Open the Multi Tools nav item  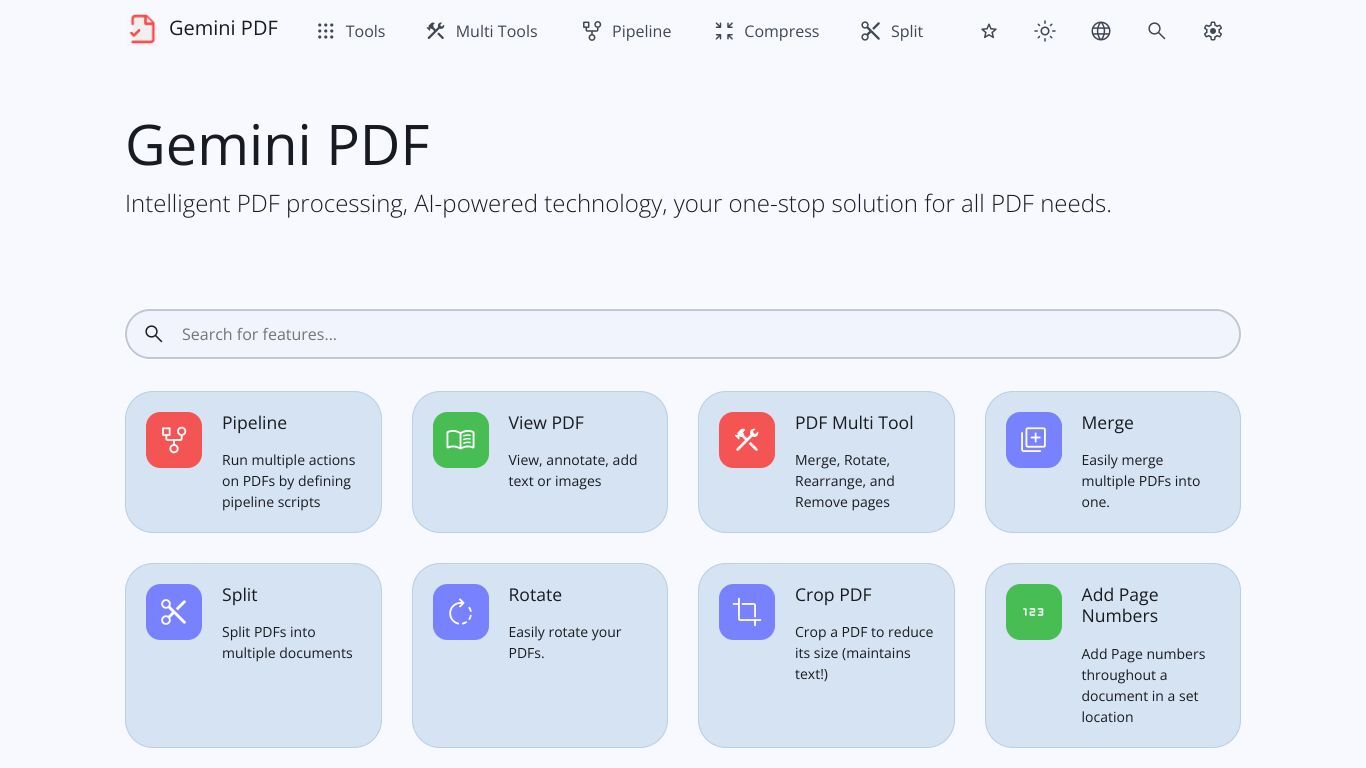click(x=482, y=31)
